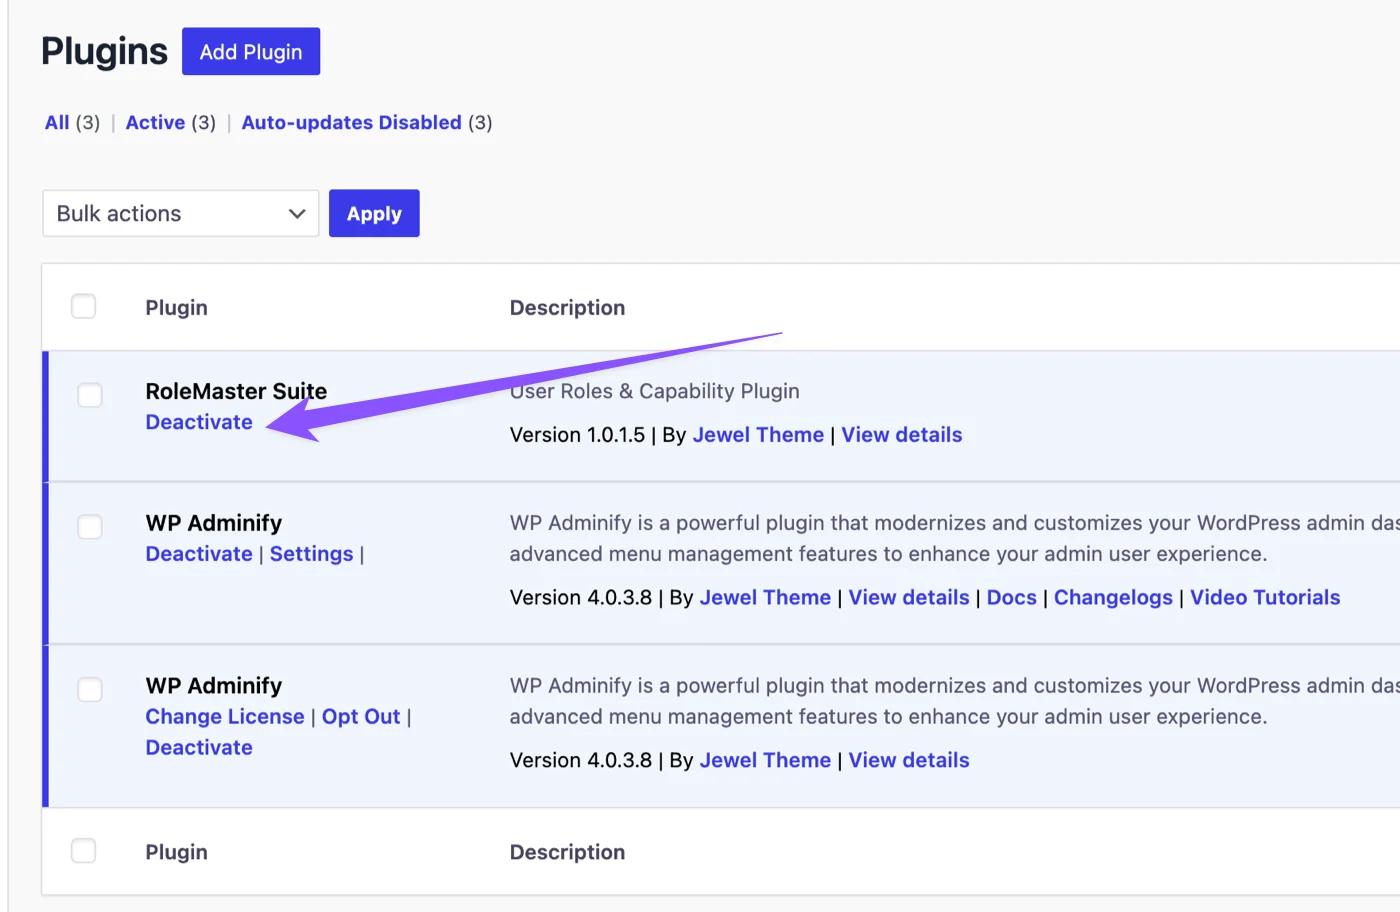1400x912 pixels.
Task: Click the Plugins page heading
Action: click(x=104, y=51)
